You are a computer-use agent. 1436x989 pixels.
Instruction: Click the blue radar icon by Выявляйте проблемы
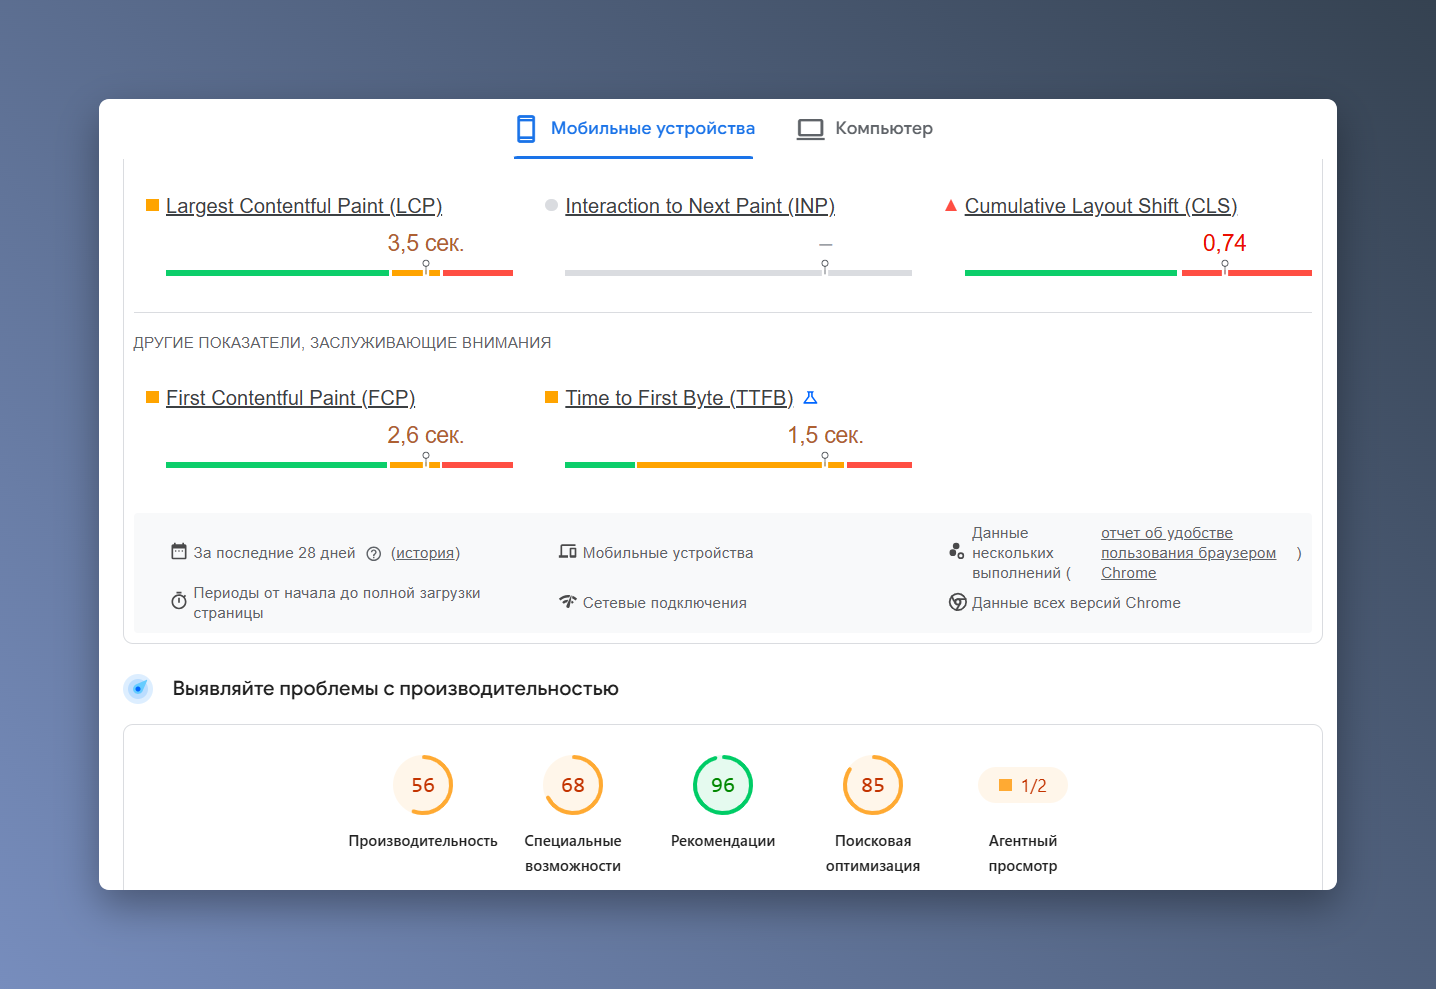point(138,688)
